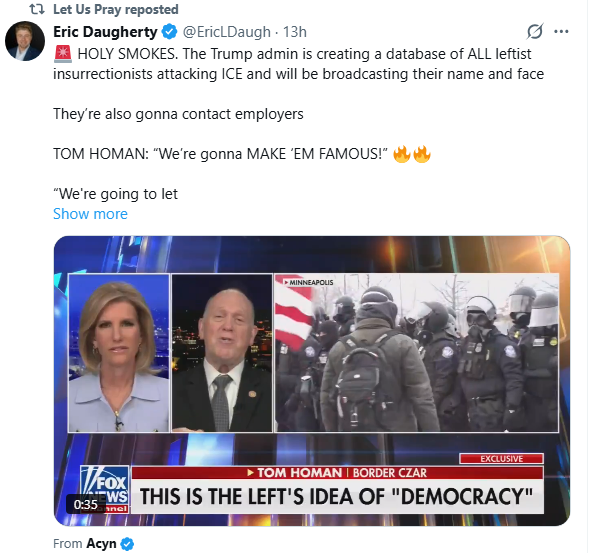Image resolution: width=599 pixels, height=553 pixels.
Task: Click the repost arrows icon near Let Us Pray
Action: (x=37, y=9)
